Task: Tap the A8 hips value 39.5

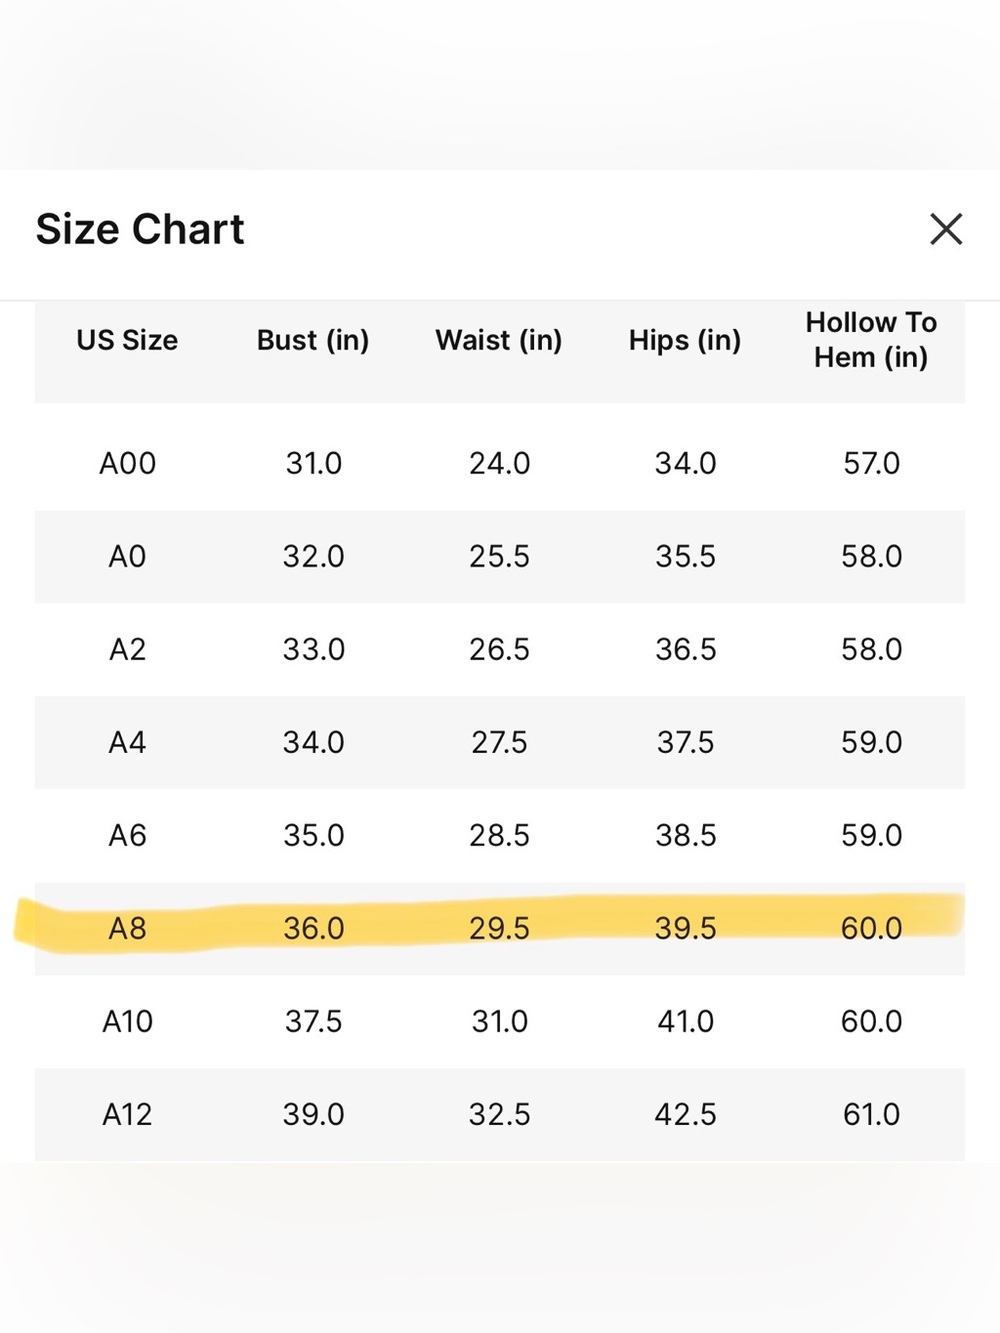Action: tap(685, 928)
